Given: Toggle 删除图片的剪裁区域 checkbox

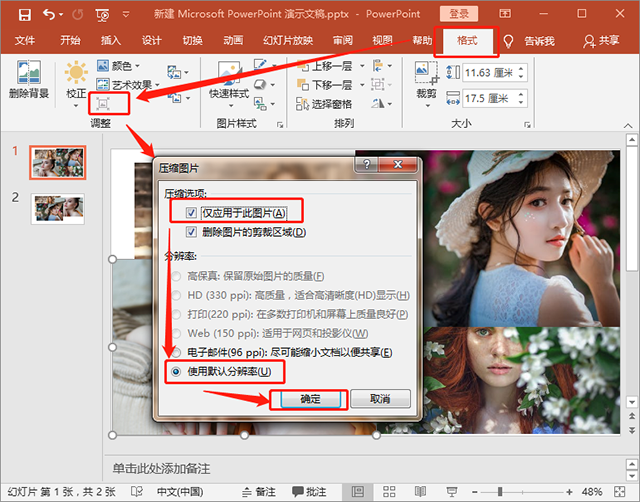Looking at the screenshot, I should [191, 232].
